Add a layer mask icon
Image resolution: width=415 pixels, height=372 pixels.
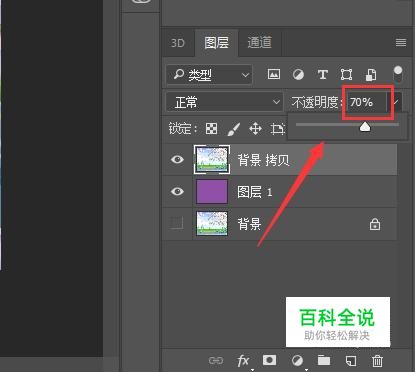269,360
